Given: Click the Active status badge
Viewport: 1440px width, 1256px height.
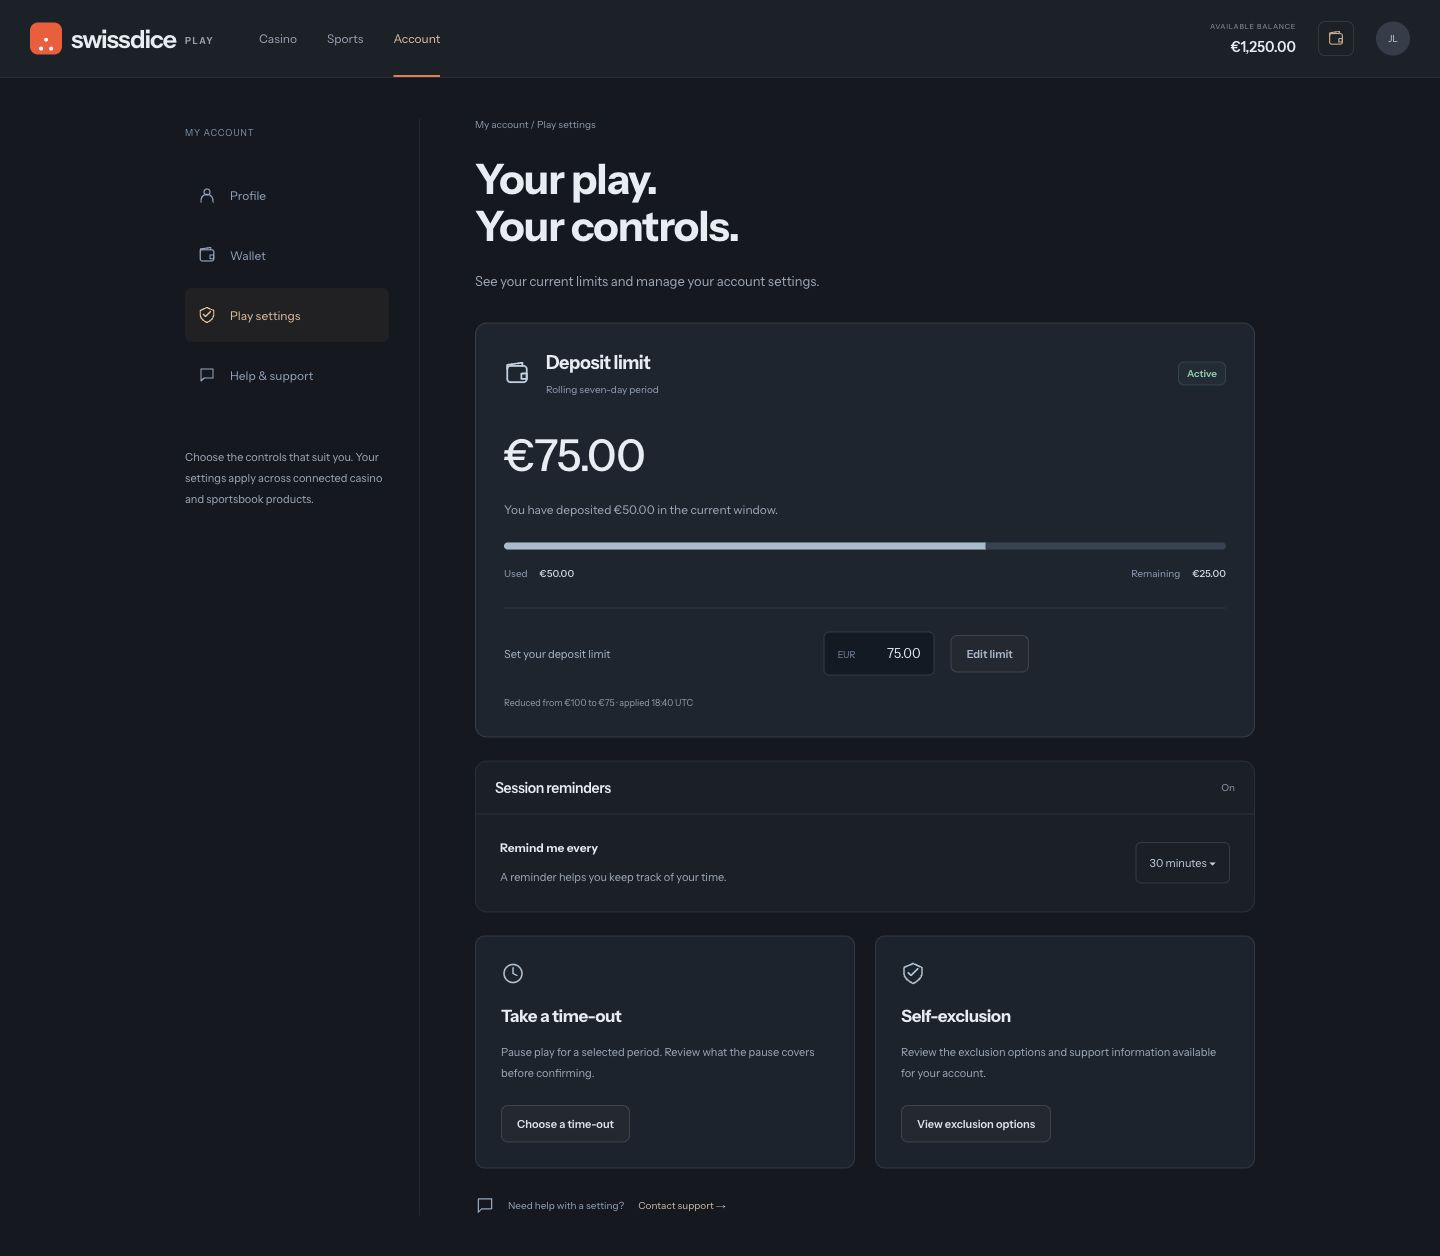Looking at the screenshot, I should point(1202,374).
